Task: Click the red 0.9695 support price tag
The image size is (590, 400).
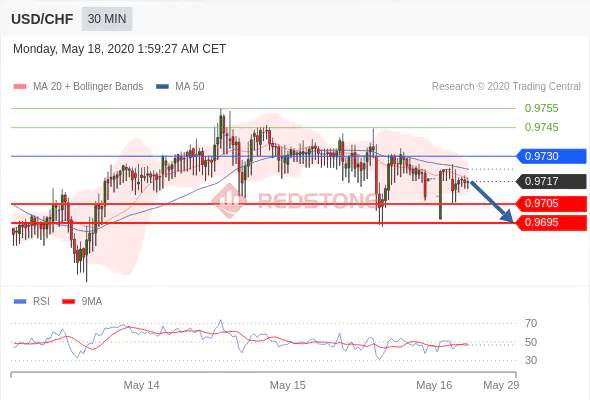Action: click(x=551, y=222)
